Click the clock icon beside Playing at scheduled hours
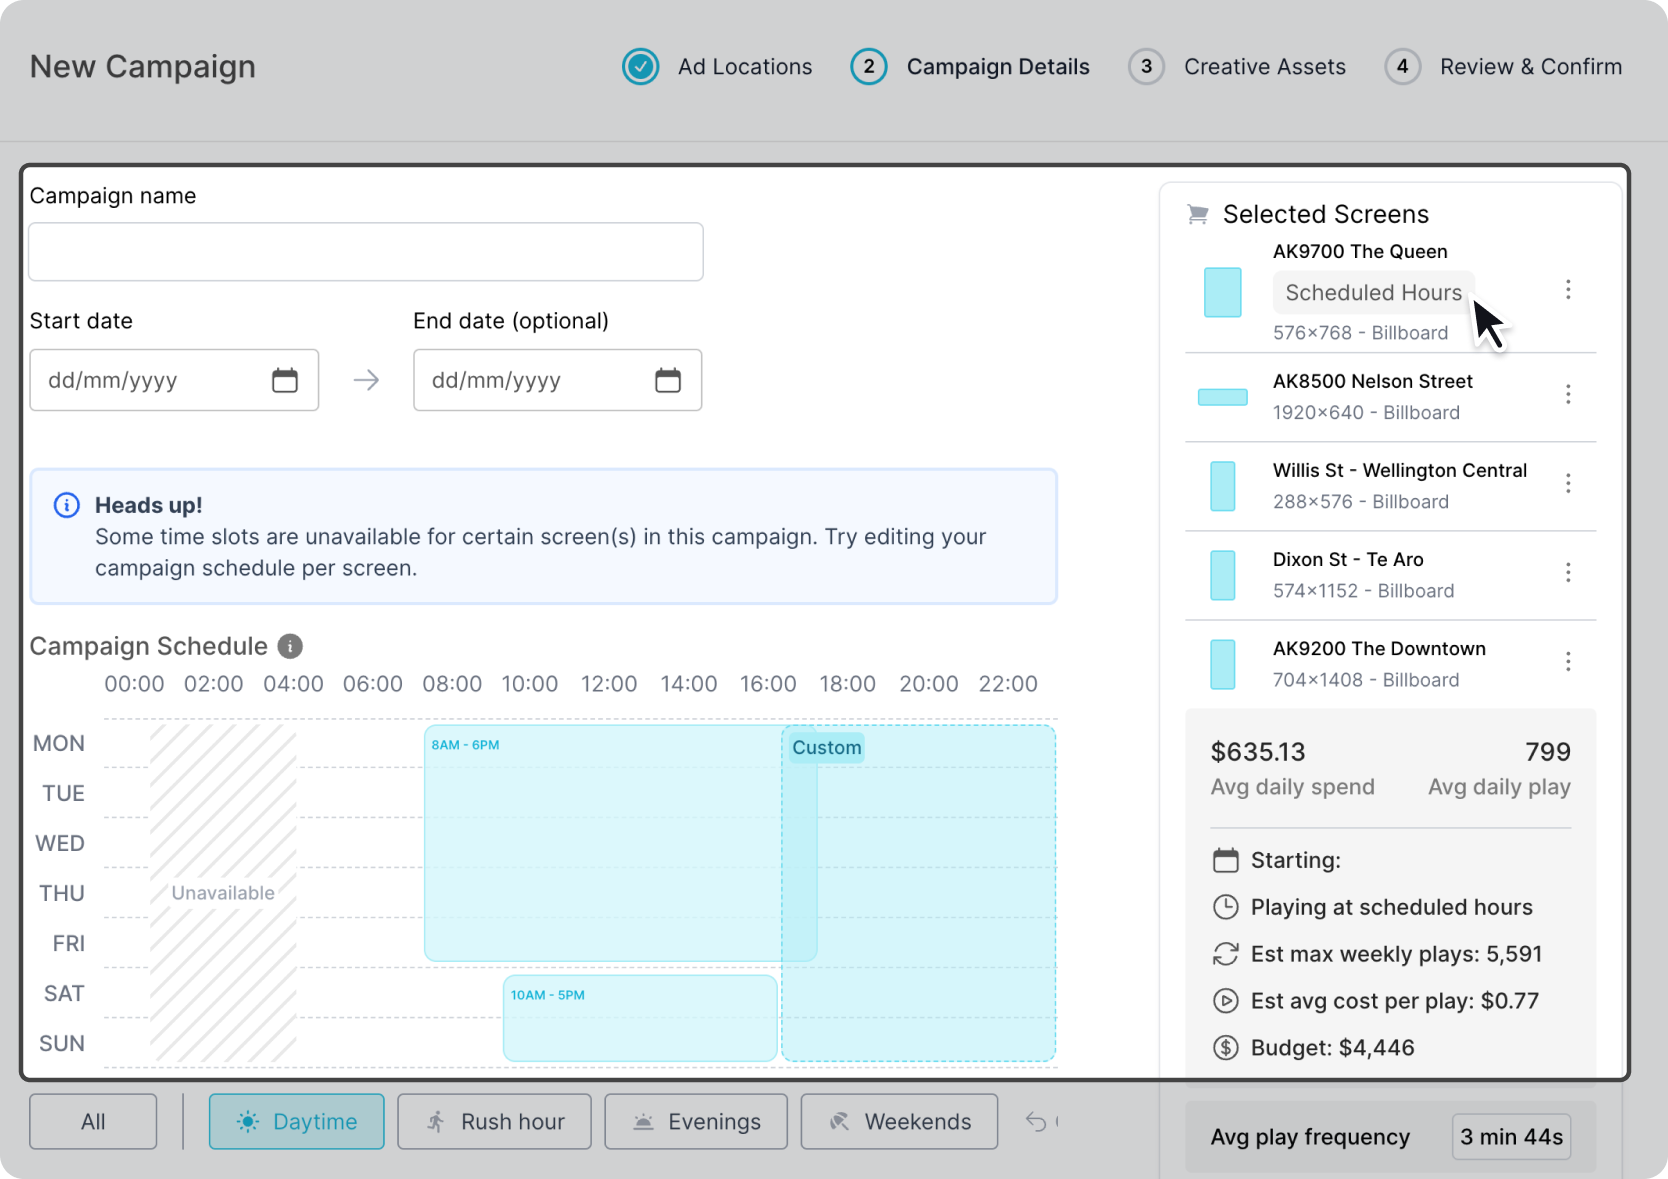The width and height of the screenshot is (1668, 1179). pyautogui.click(x=1225, y=907)
